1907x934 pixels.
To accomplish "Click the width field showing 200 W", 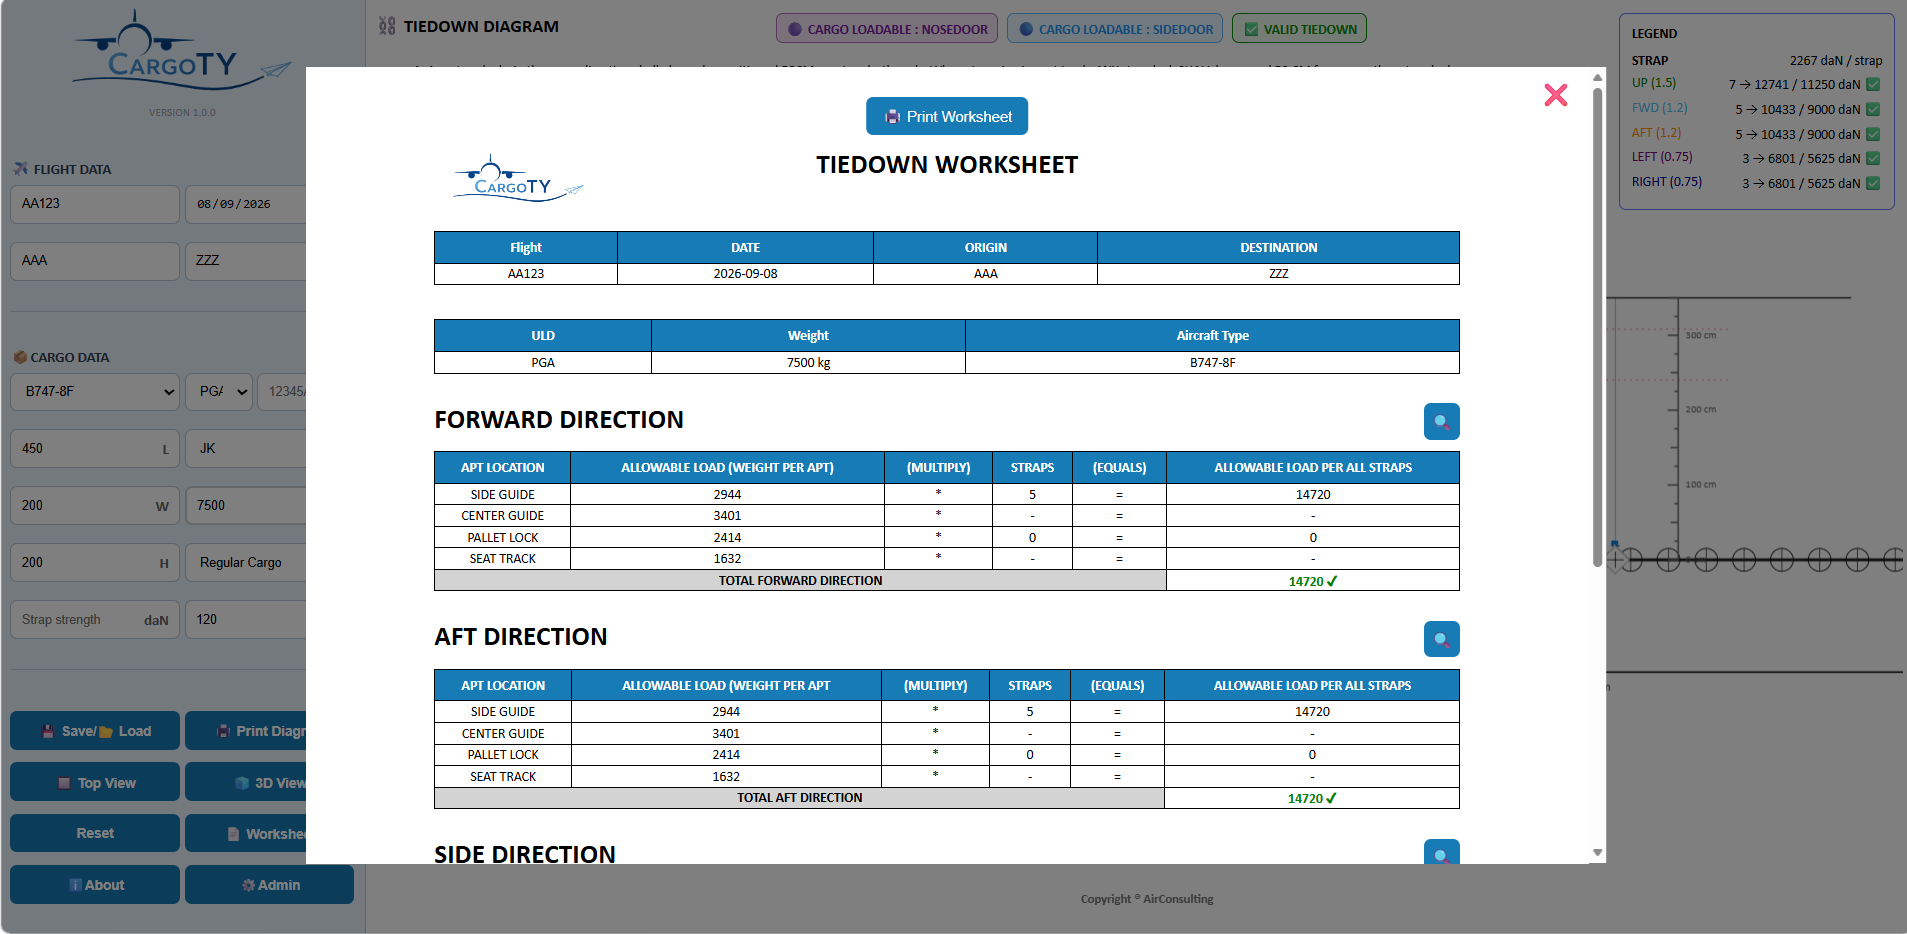I will [95, 506].
